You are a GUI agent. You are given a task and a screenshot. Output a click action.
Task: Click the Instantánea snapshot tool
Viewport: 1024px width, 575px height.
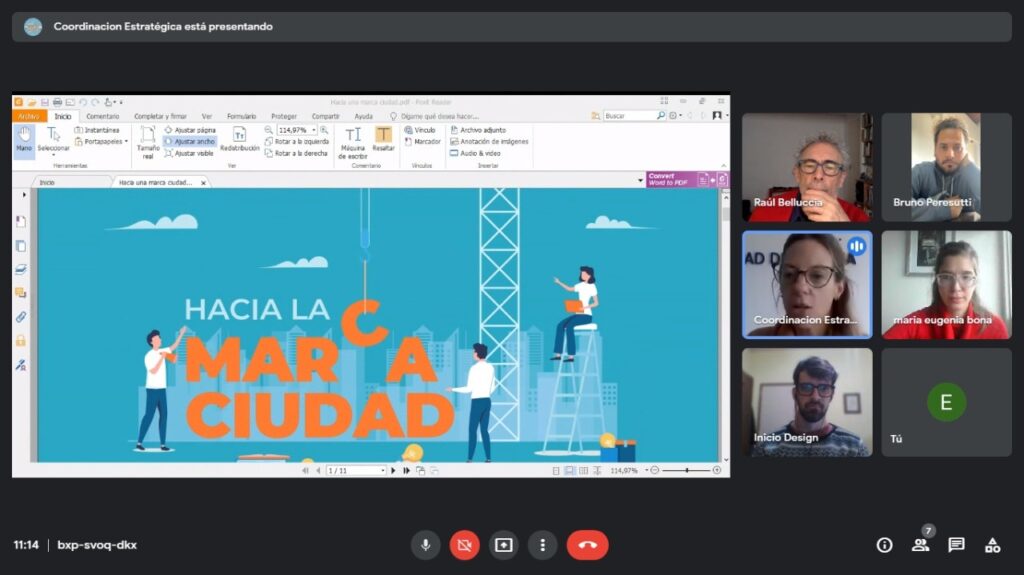(97, 130)
